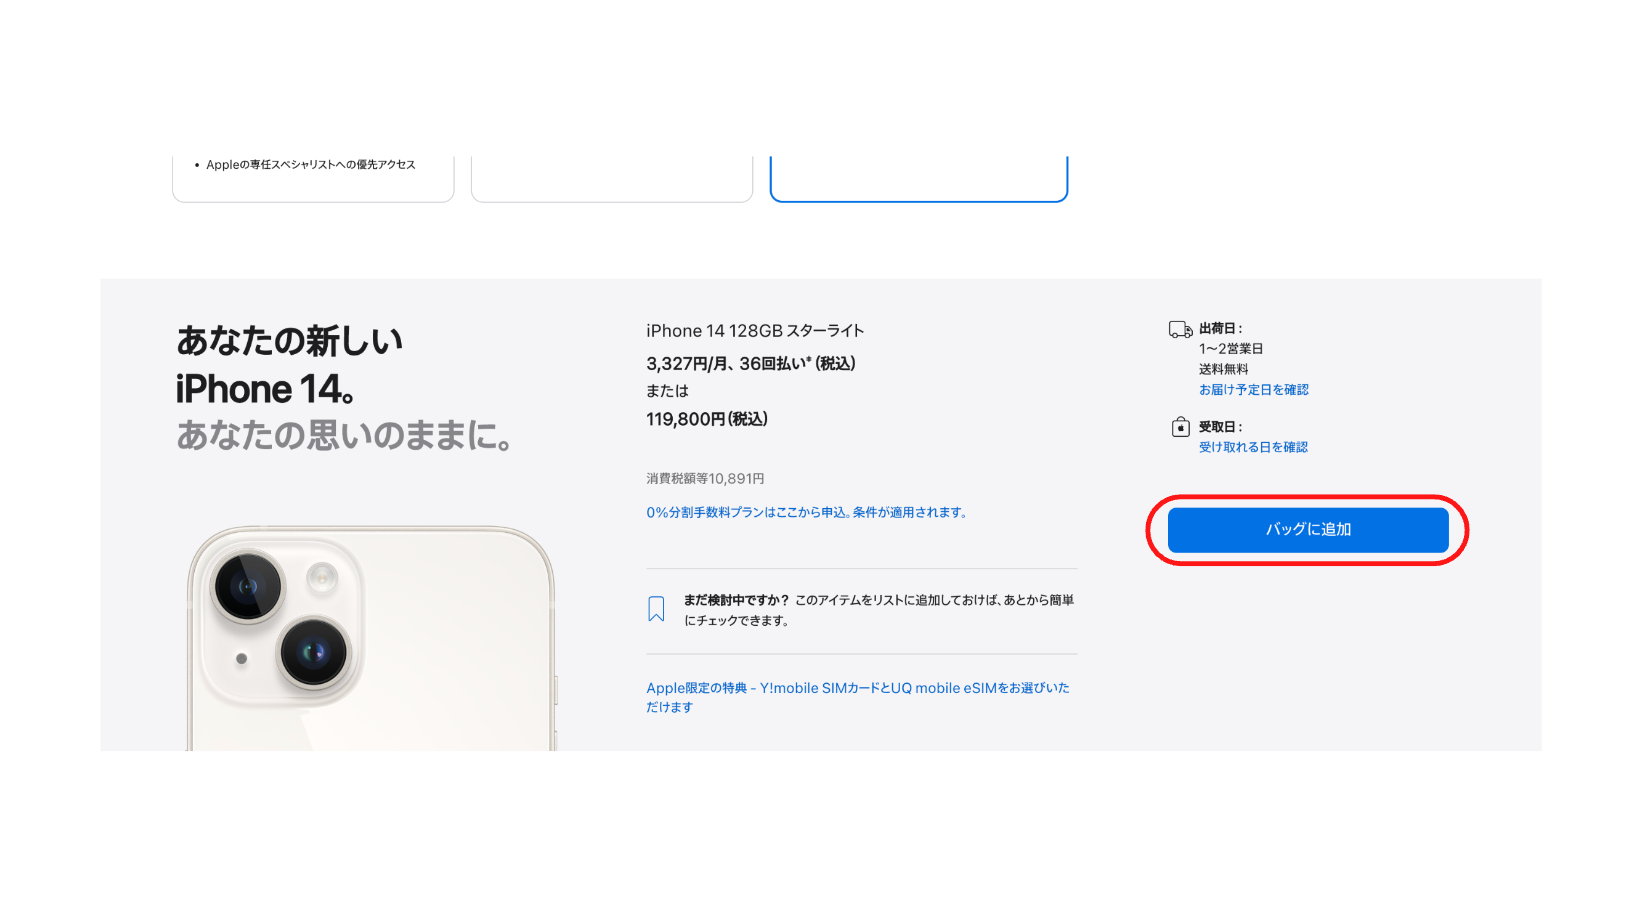Select the option card mentioning 専任スペシャリスト
Screen dimensions: 1640x924
tap(313, 178)
